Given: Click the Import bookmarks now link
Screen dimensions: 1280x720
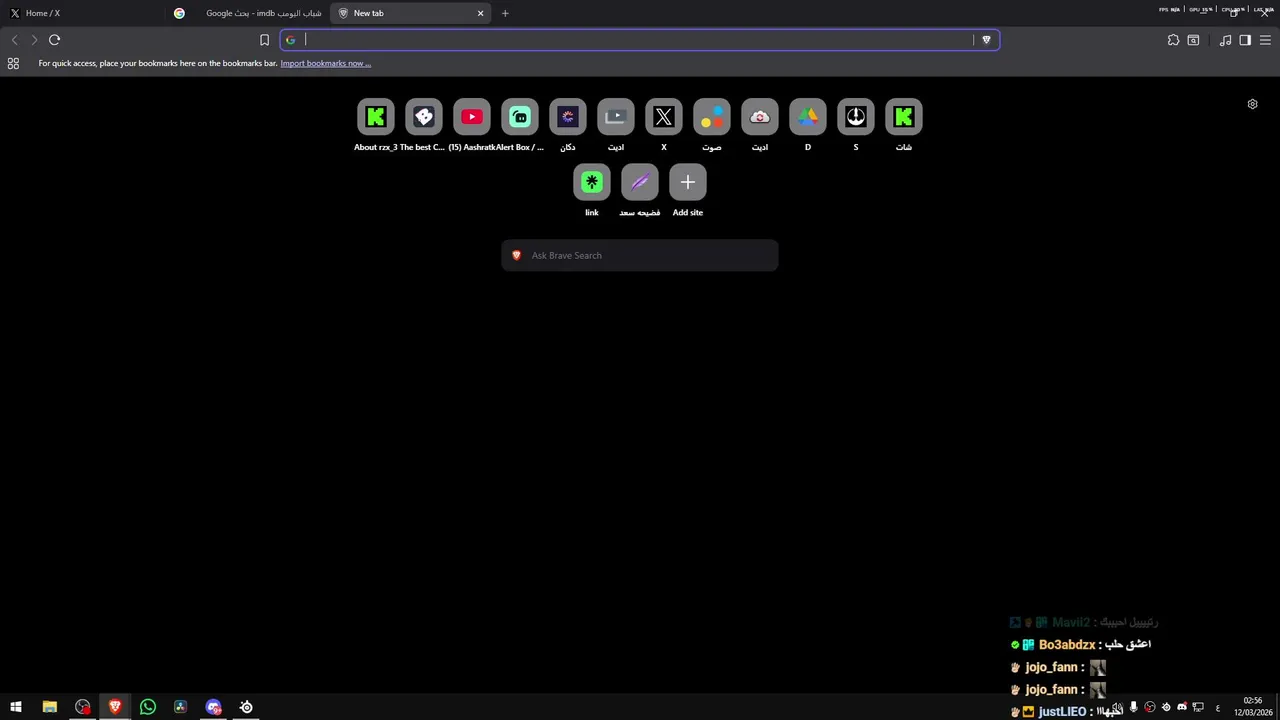Looking at the screenshot, I should [325, 63].
